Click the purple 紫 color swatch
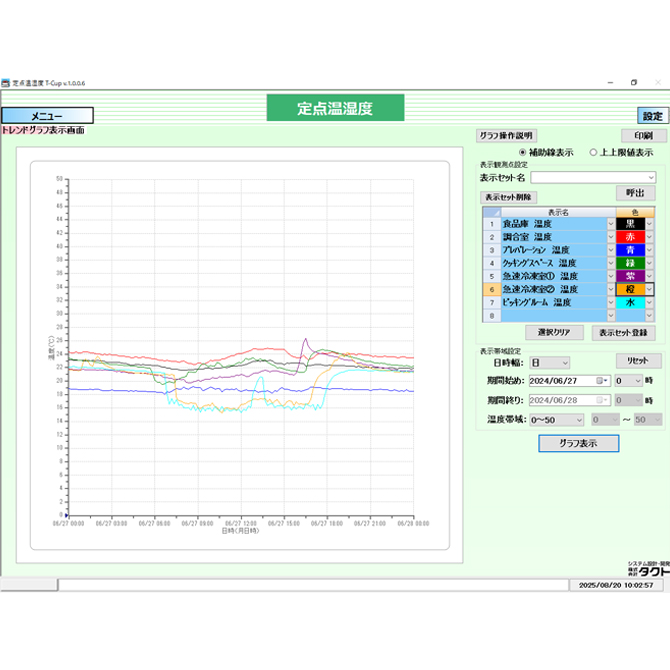Screen dimensions: 670x670 (630, 276)
